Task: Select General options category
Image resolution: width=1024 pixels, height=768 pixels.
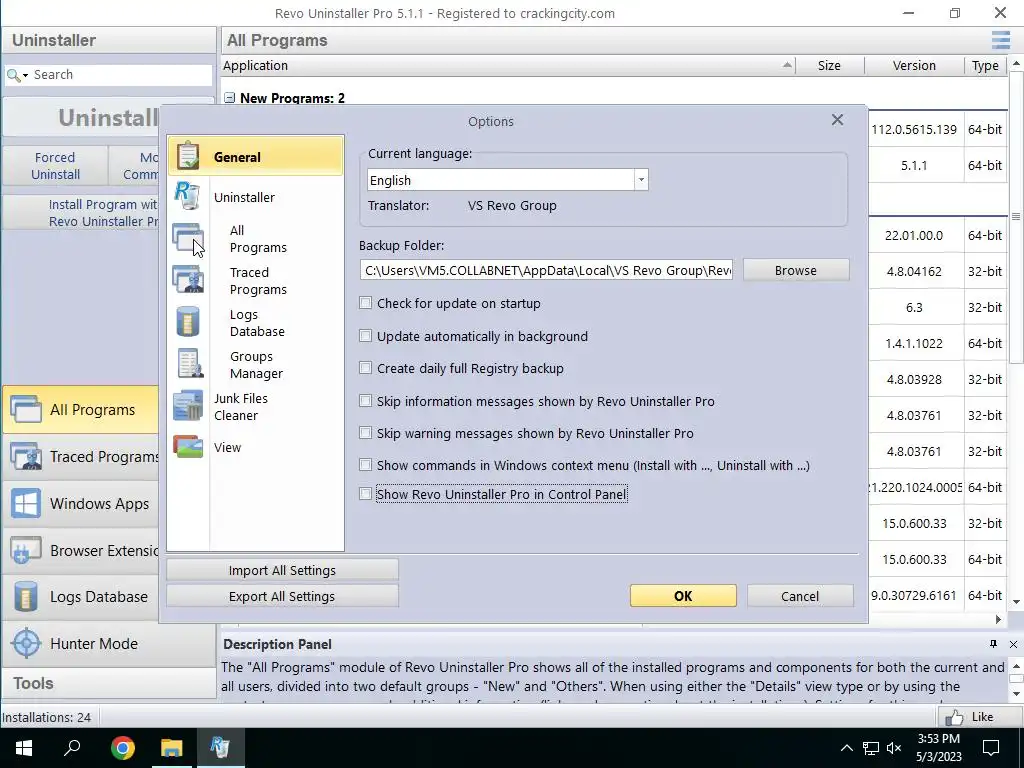Action: (x=255, y=156)
